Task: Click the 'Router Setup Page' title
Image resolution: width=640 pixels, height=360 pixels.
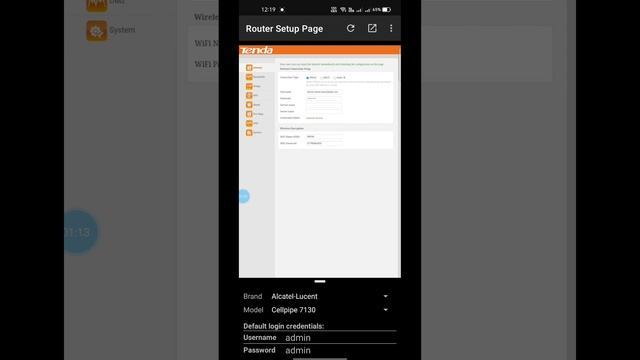Action: pos(284,29)
